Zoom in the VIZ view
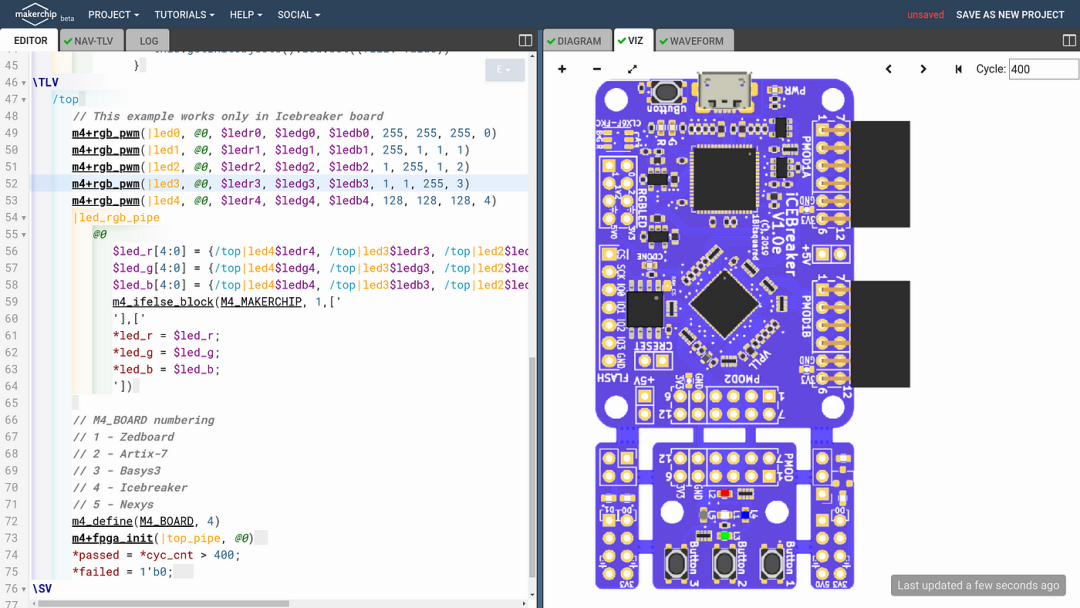This screenshot has width=1080, height=608. coord(562,69)
